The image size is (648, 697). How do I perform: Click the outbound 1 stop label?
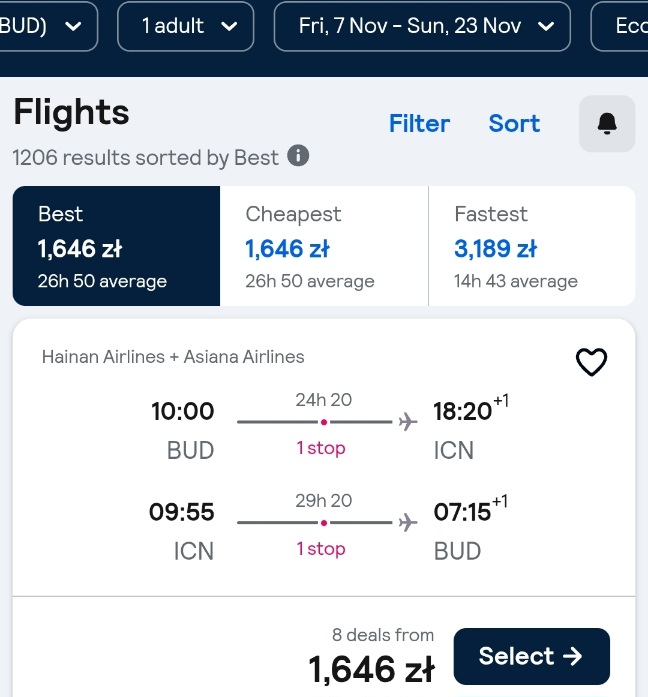(321, 448)
